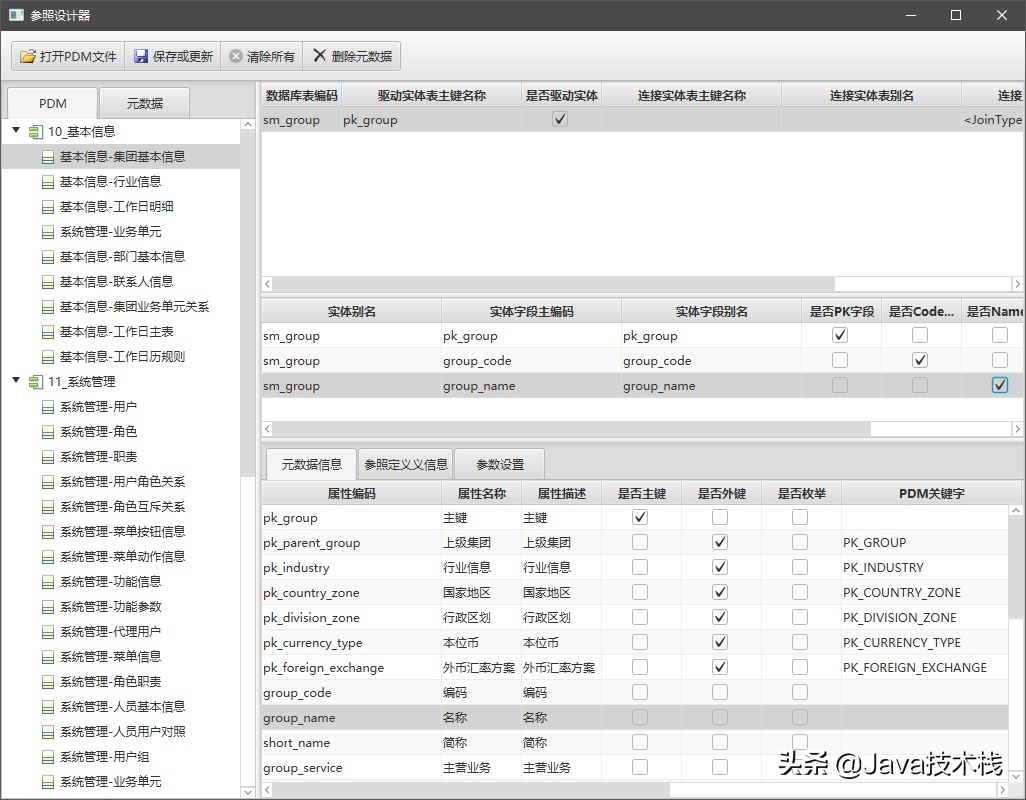Click table icon of 基本信息-工作日主表
Image resolution: width=1026 pixels, height=800 pixels.
[48, 332]
